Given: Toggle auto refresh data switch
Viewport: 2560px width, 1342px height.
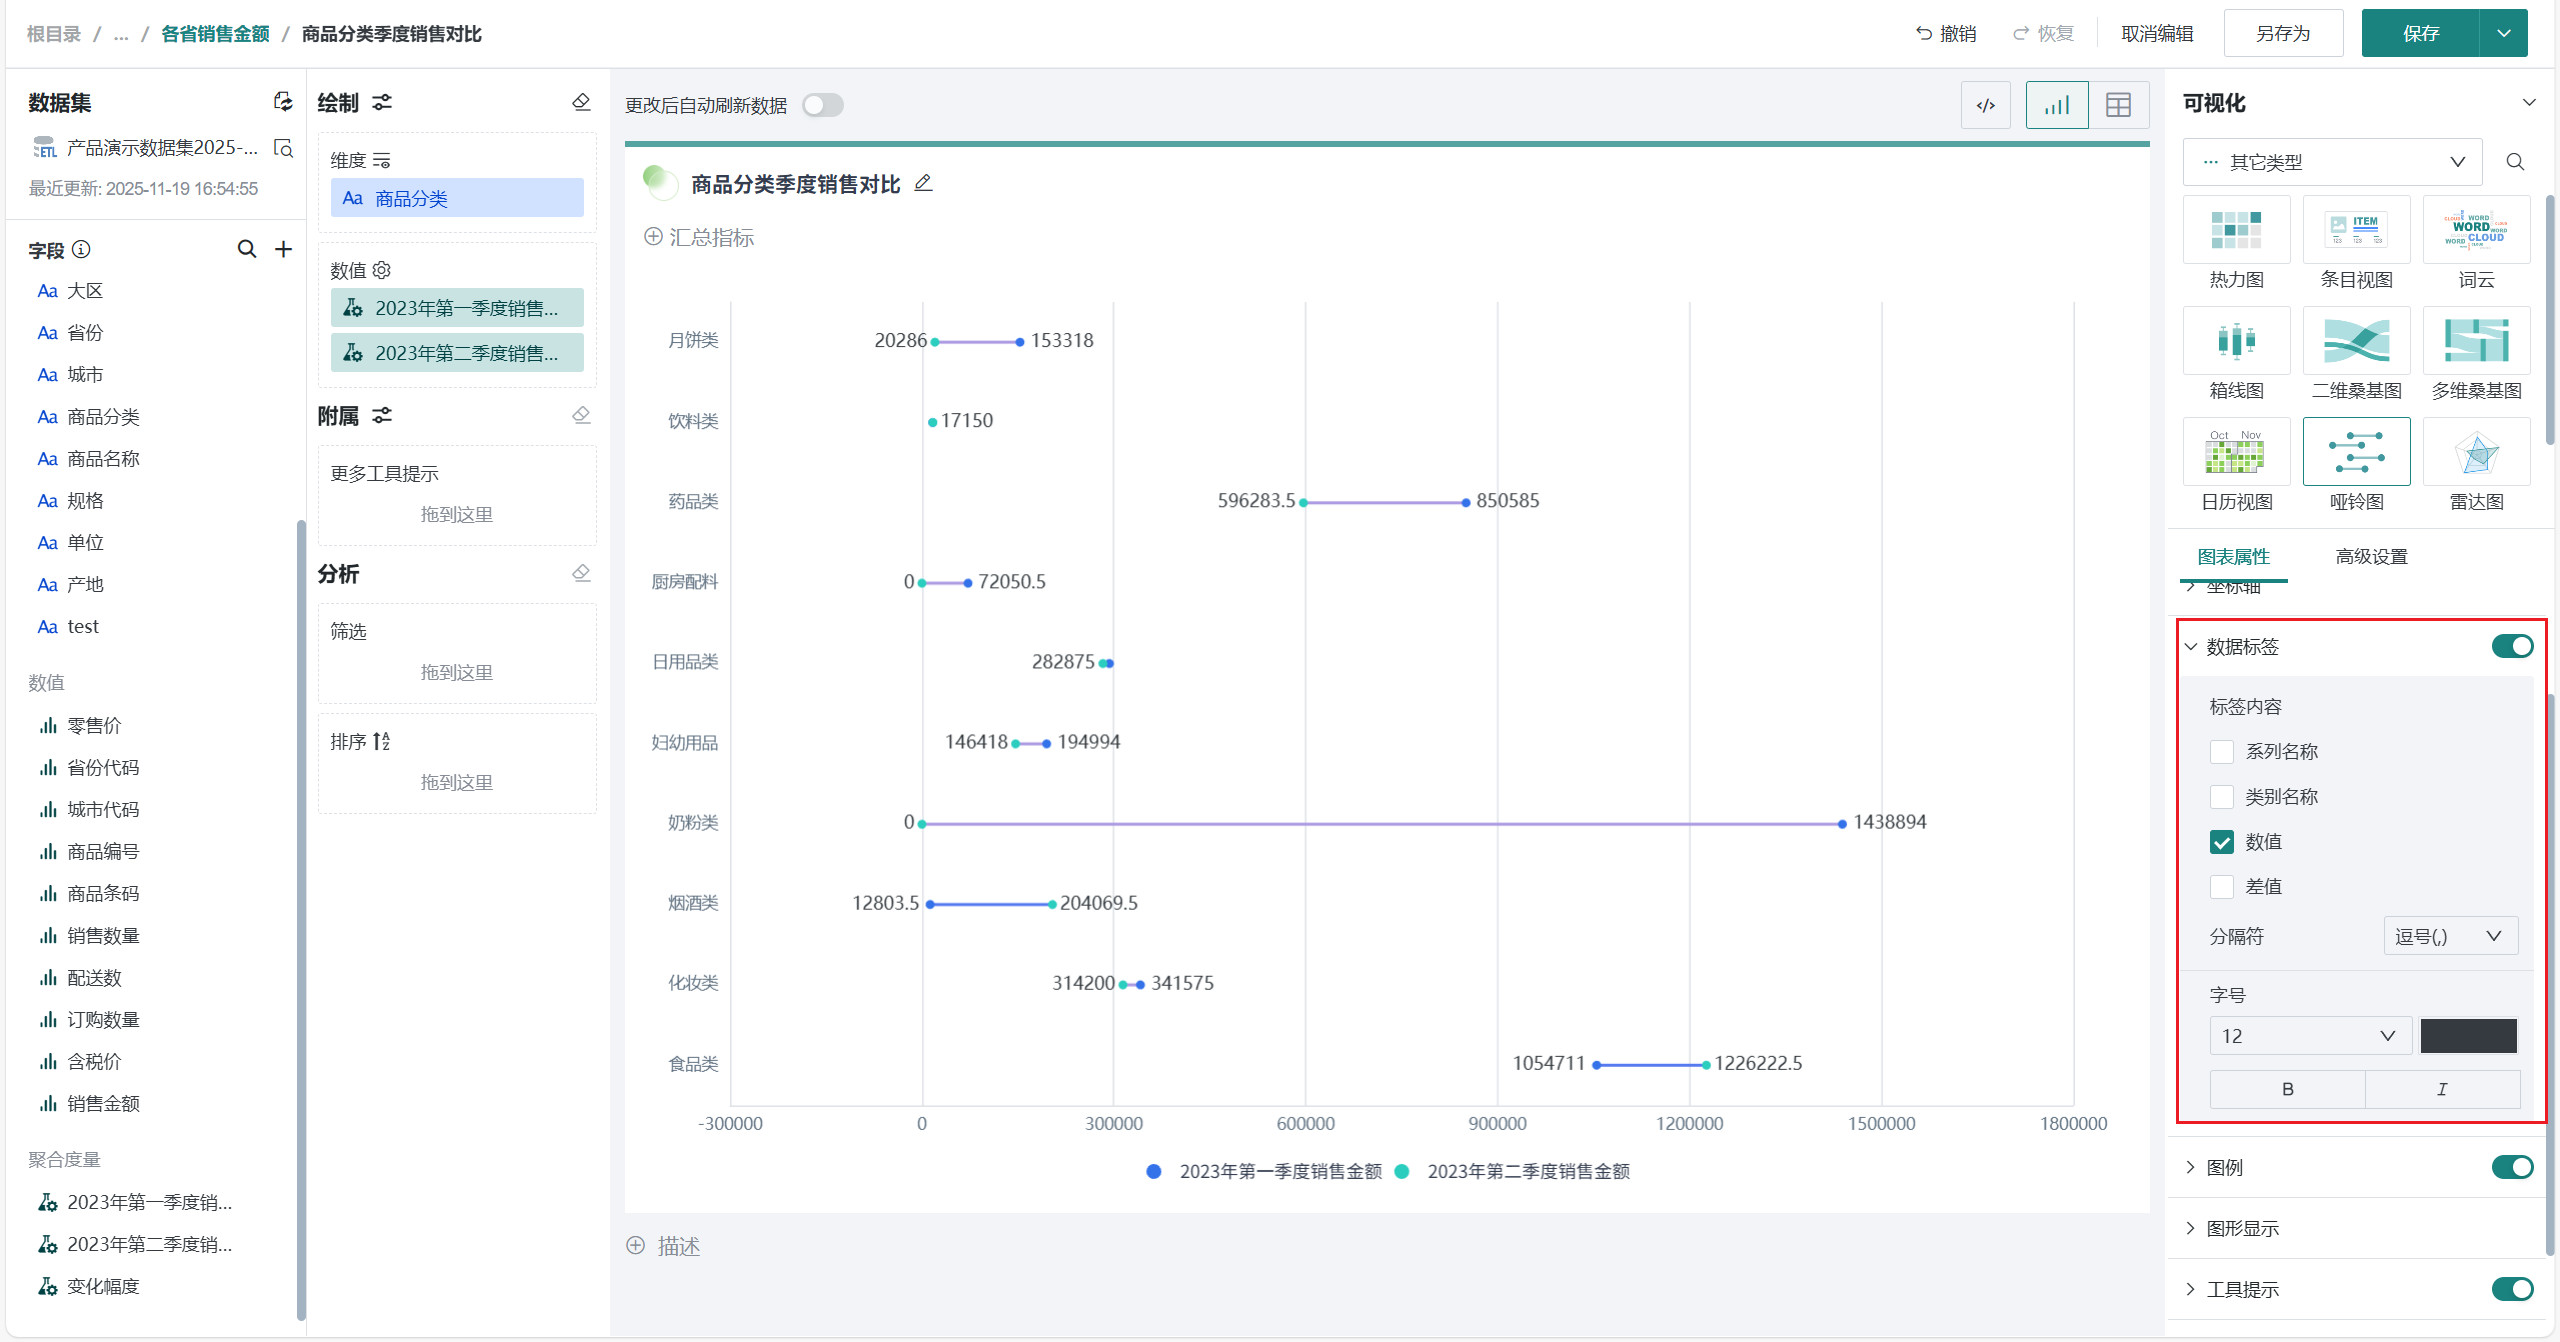Looking at the screenshot, I should pyautogui.click(x=823, y=105).
